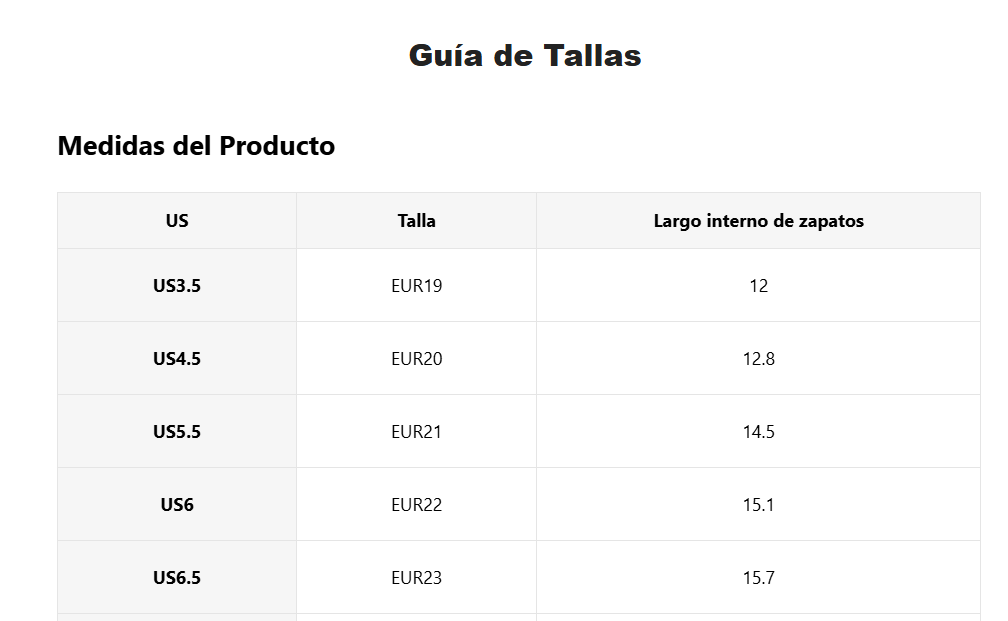
Task: Click the EUR19 size cell
Action: 417,285
